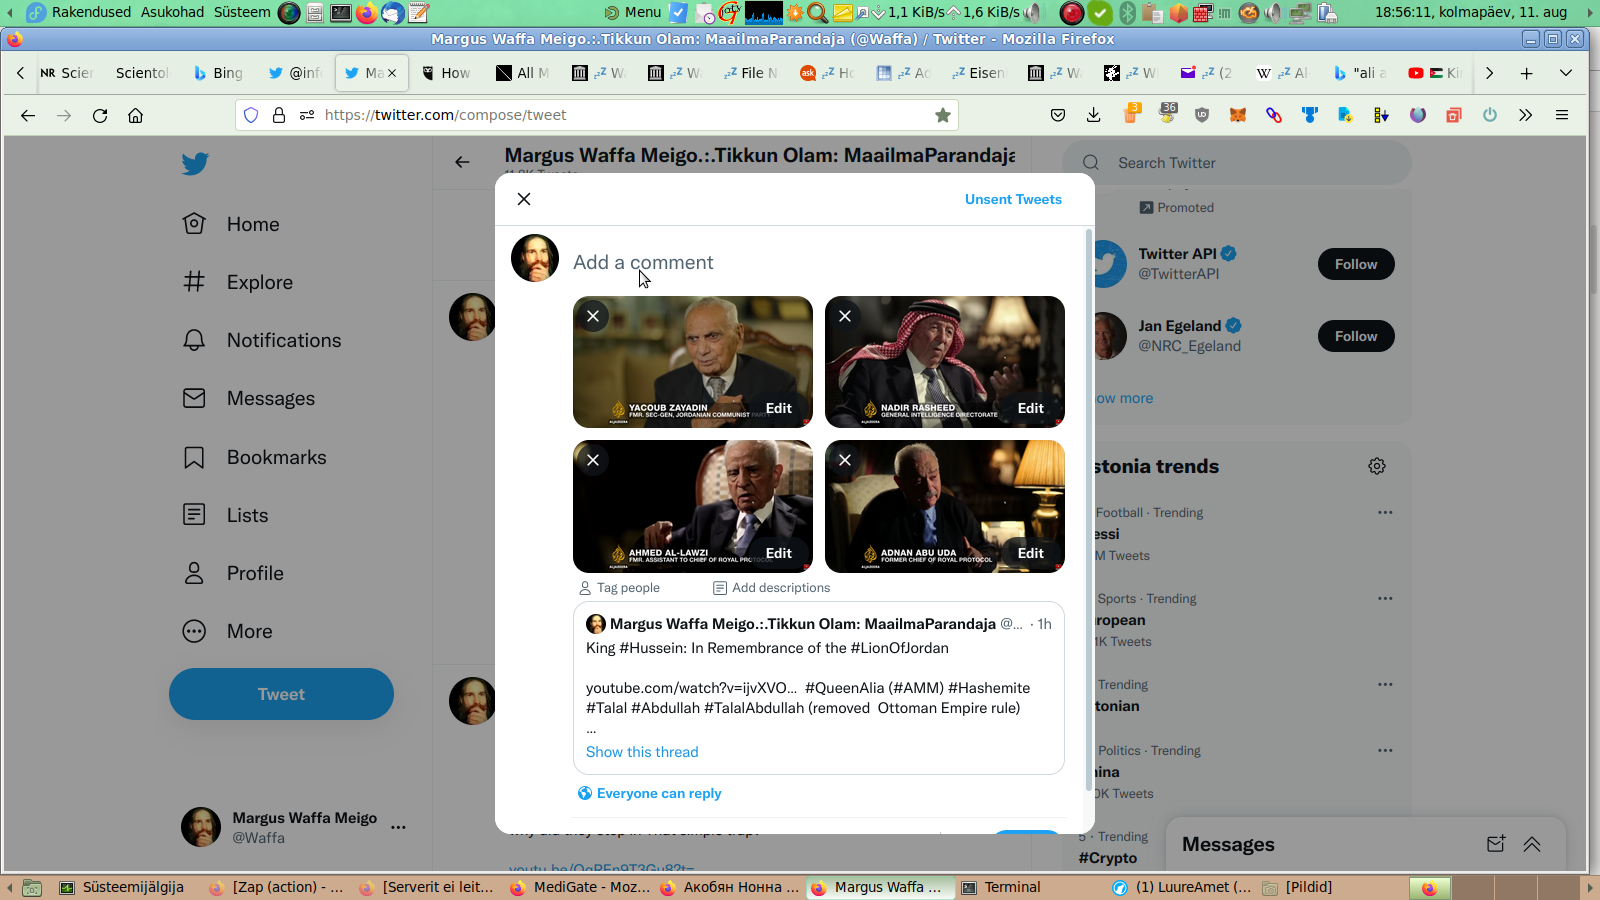The image size is (1600, 900).
Task: Edit the Nadir Rasheed image
Action: click(x=1031, y=408)
